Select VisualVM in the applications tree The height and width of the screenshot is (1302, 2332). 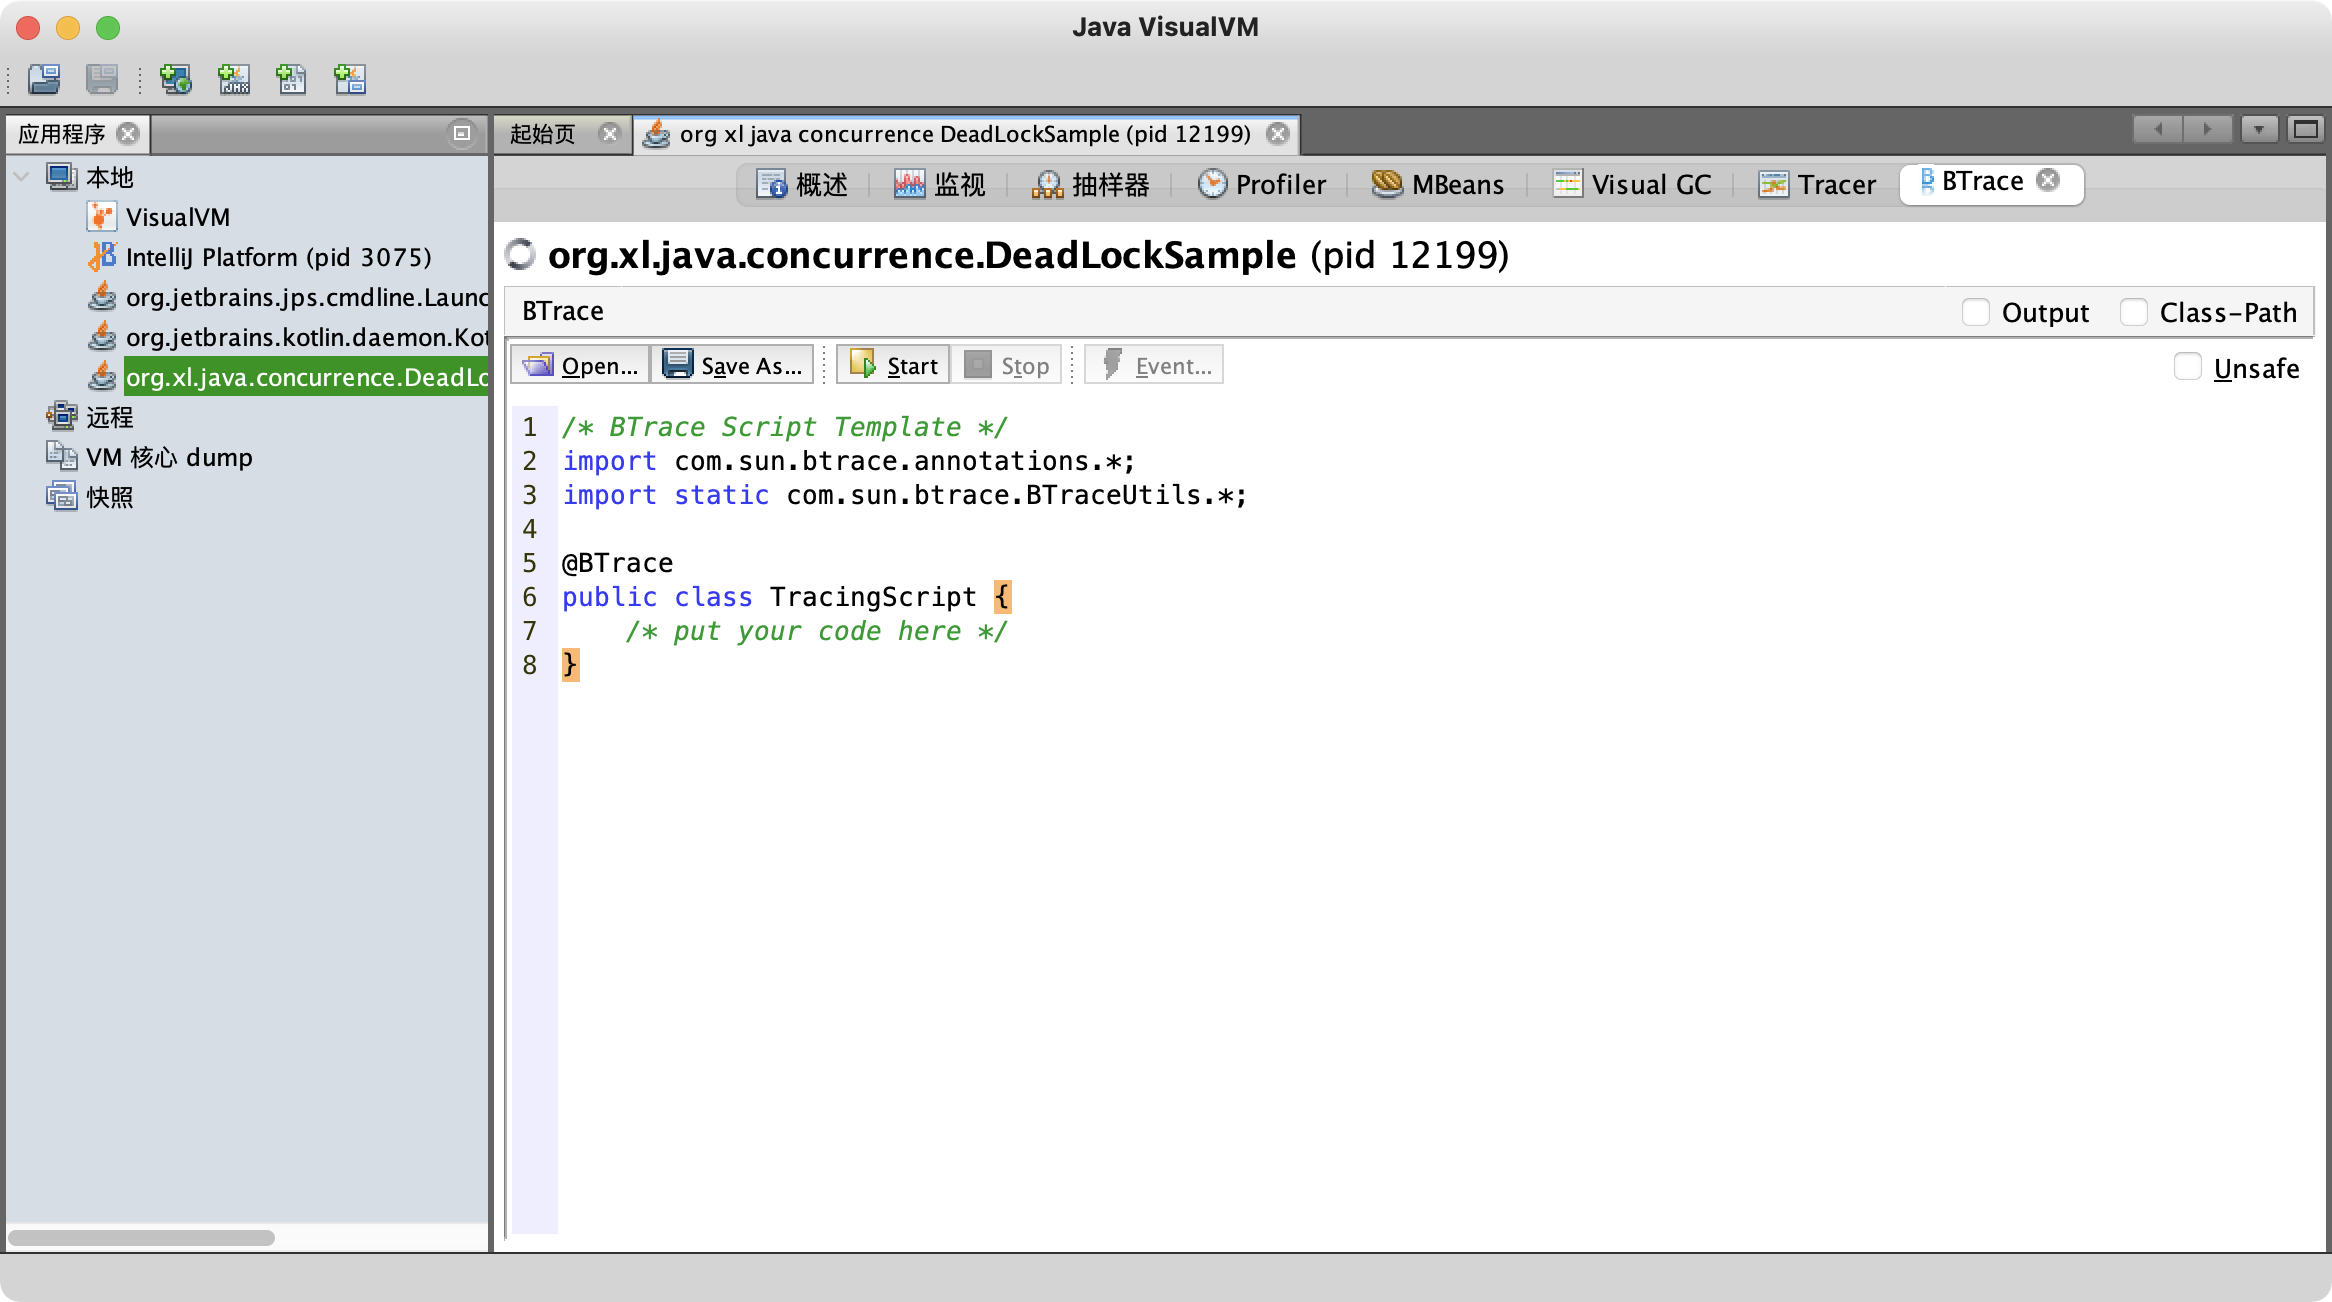point(178,217)
